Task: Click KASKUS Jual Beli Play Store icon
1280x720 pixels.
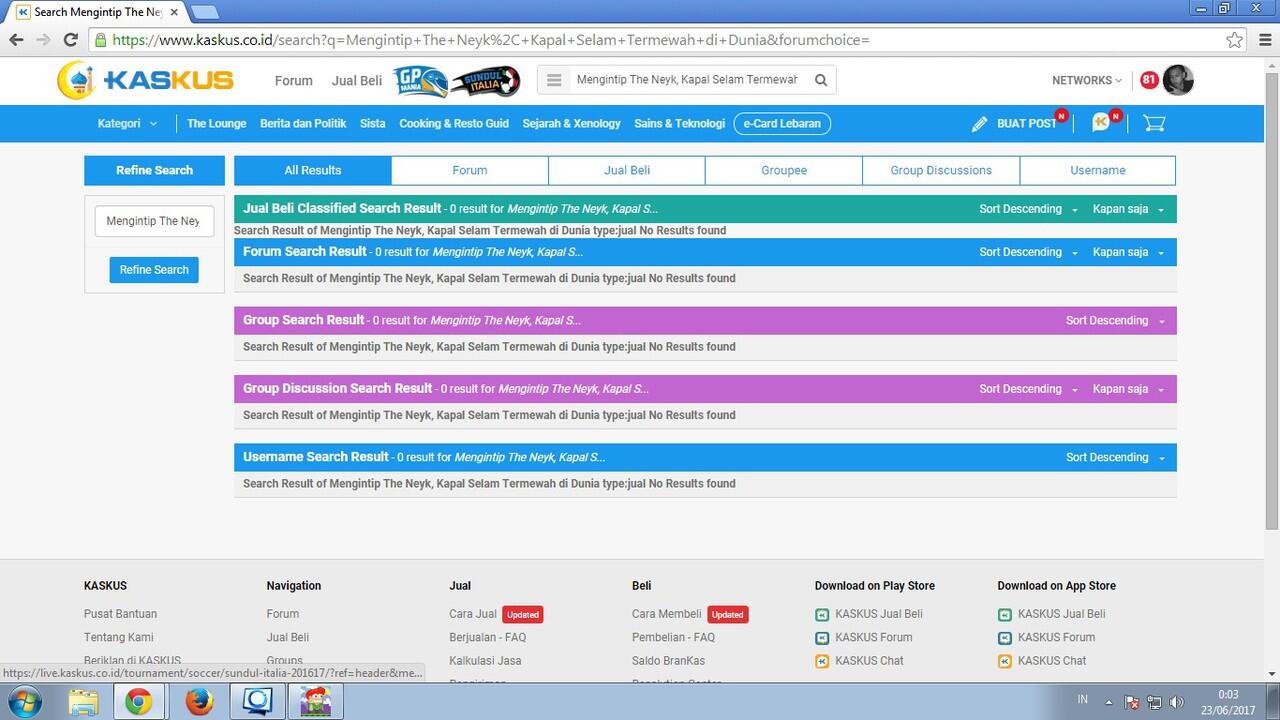Action: [822, 615]
